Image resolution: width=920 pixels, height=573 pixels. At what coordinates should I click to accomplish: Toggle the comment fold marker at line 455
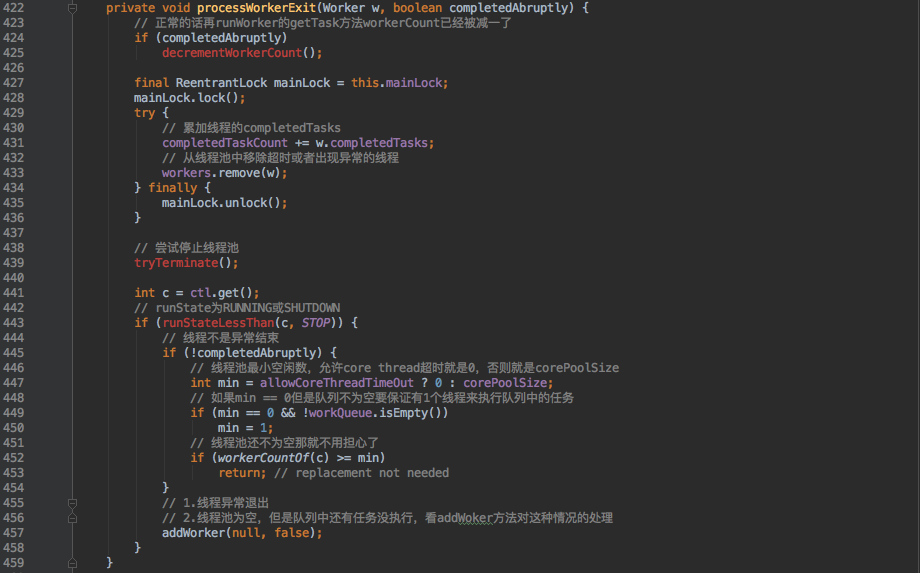click(x=72, y=503)
